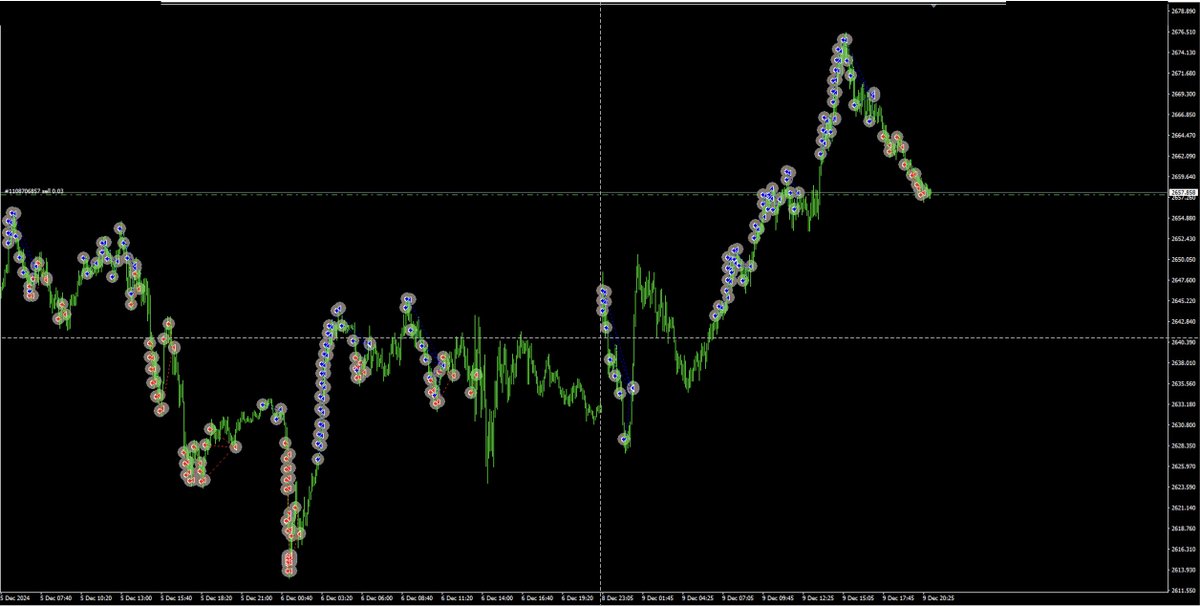Click the highlighted current price tag 2657.658
Viewport: 1200px width, 606px height.
coord(1183,191)
